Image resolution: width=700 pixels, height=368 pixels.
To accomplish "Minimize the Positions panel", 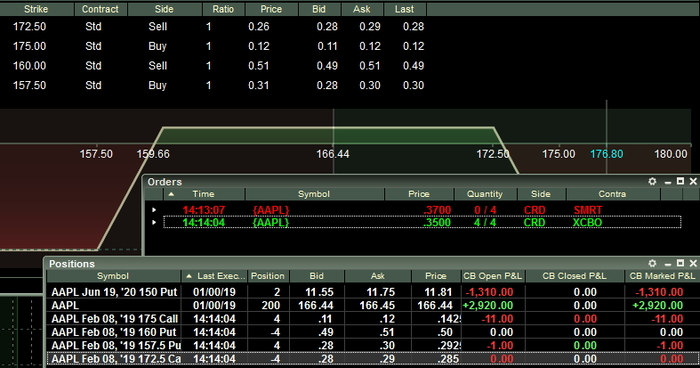I will pyautogui.click(x=668, y=264).
